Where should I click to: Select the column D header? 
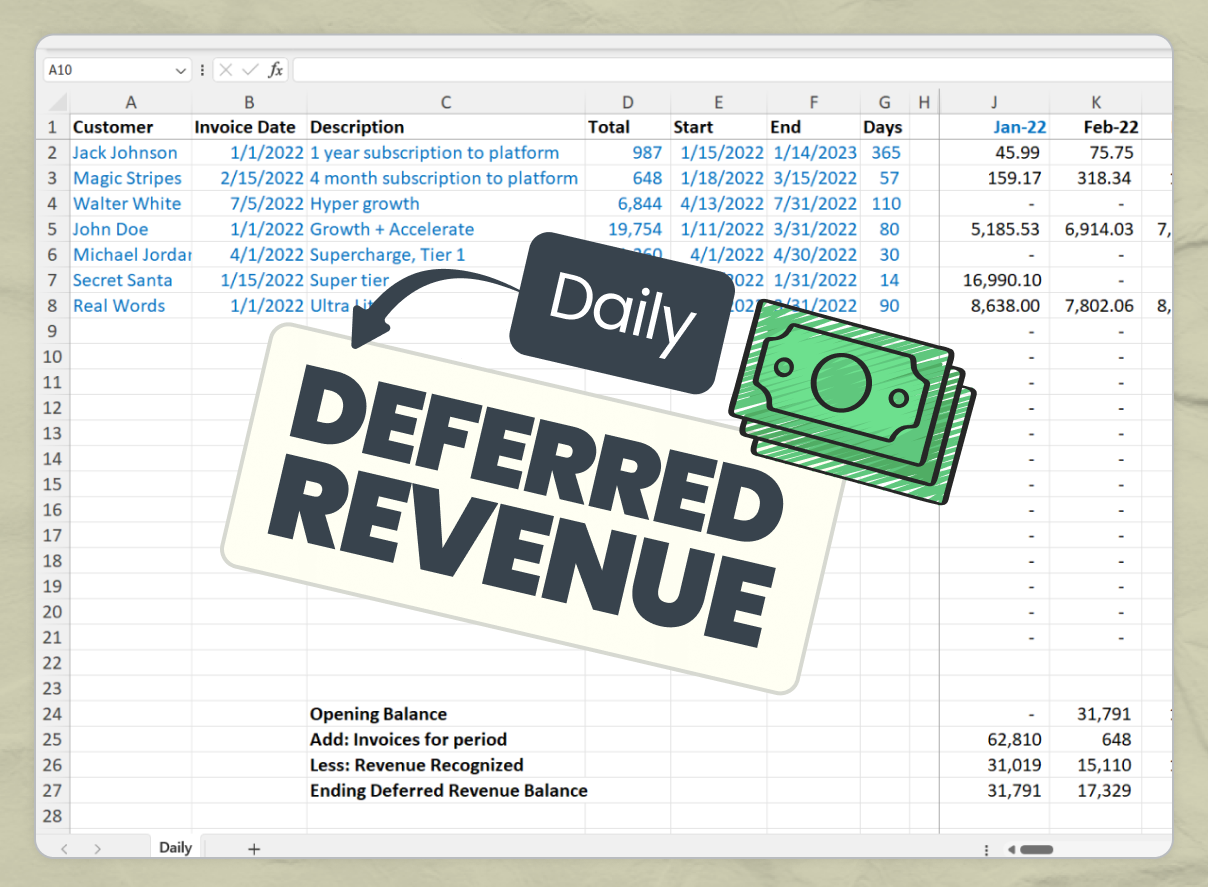pos(628,101)
